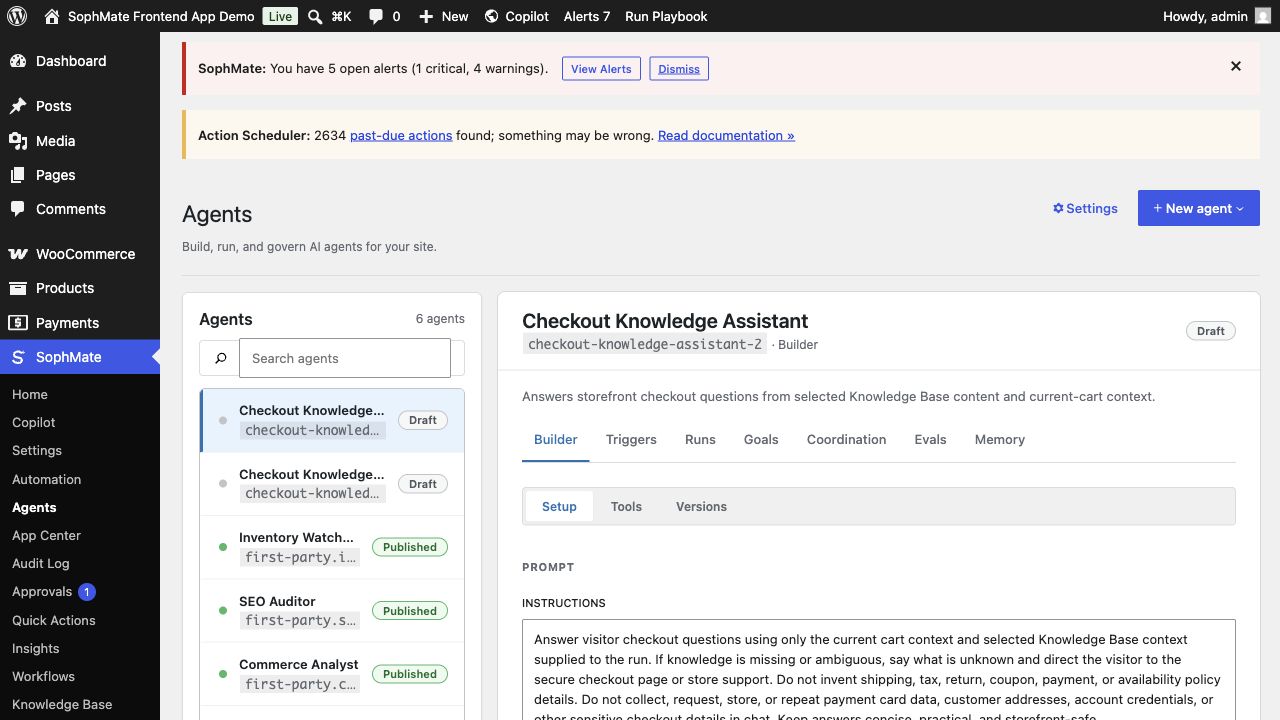Click the View Alerts button
Image resolution: width=1280 pixels, height=720 pixels.
coord(601,69)
